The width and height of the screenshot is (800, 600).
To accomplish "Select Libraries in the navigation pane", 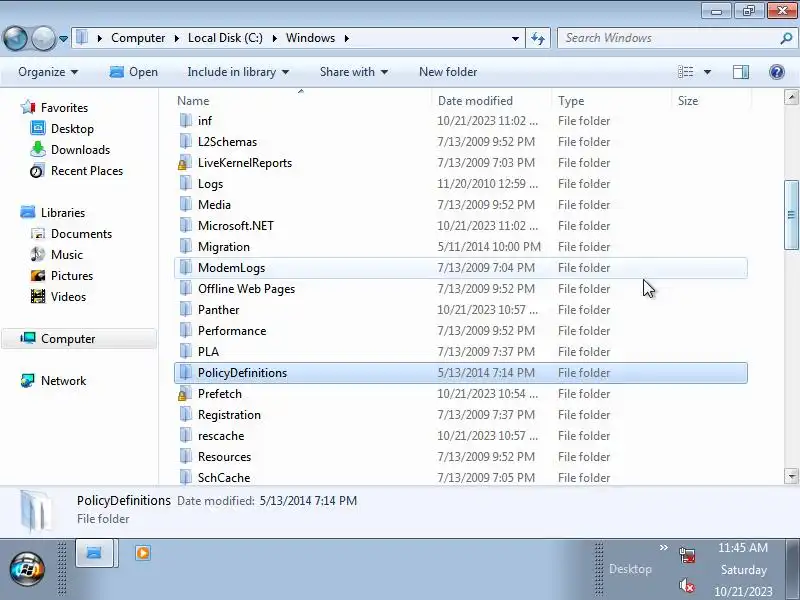I will (63, 213).
